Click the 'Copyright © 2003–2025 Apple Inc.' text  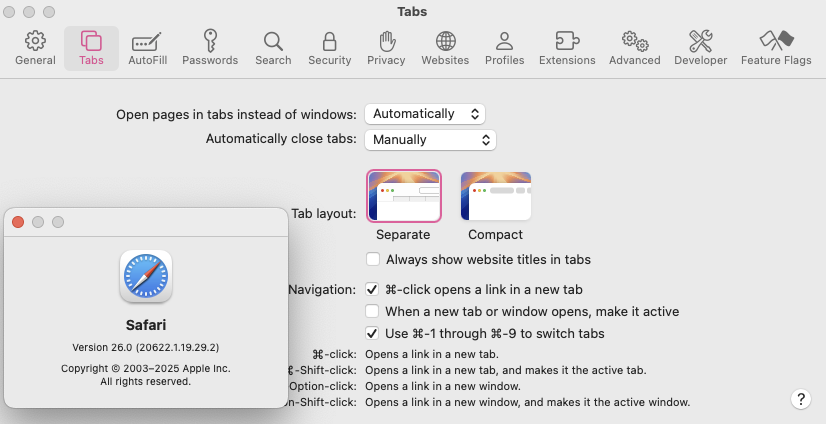pos(146,369)
